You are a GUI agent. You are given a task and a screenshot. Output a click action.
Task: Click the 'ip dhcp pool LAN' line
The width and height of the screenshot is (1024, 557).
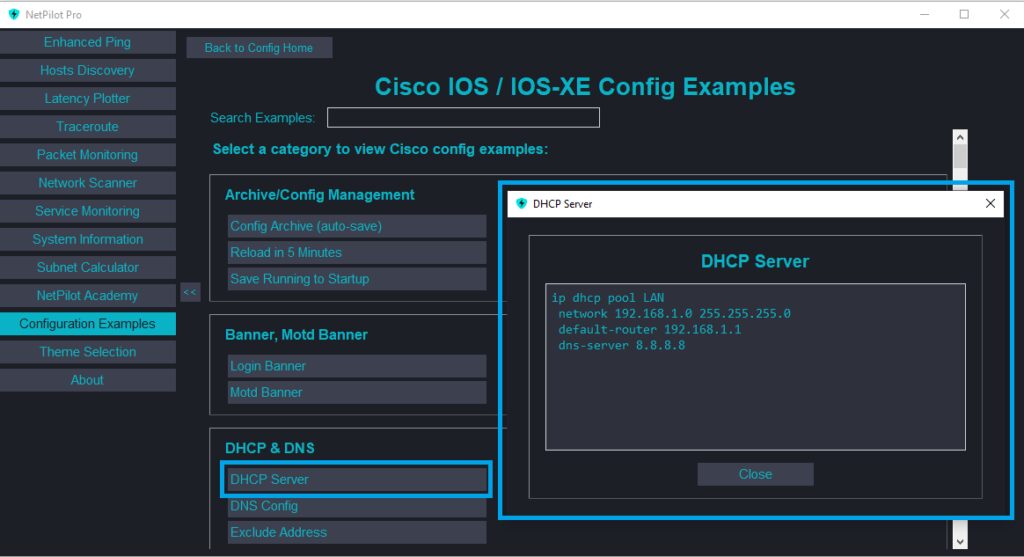click(607, 298)
